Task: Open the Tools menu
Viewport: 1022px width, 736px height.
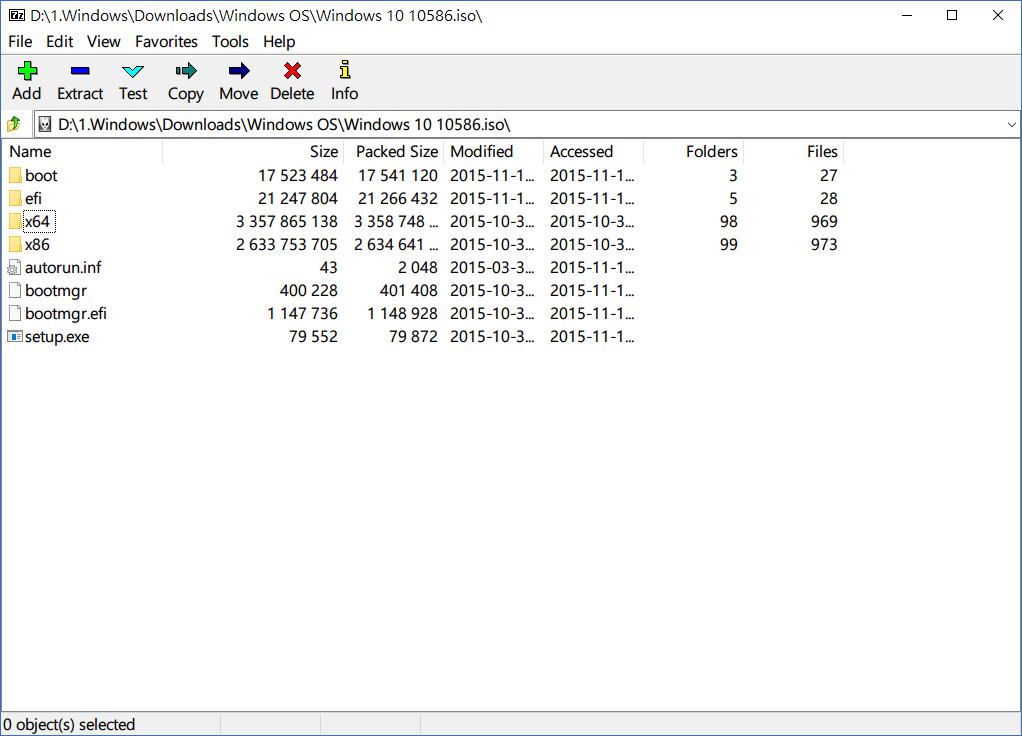Action: (230, 42)
